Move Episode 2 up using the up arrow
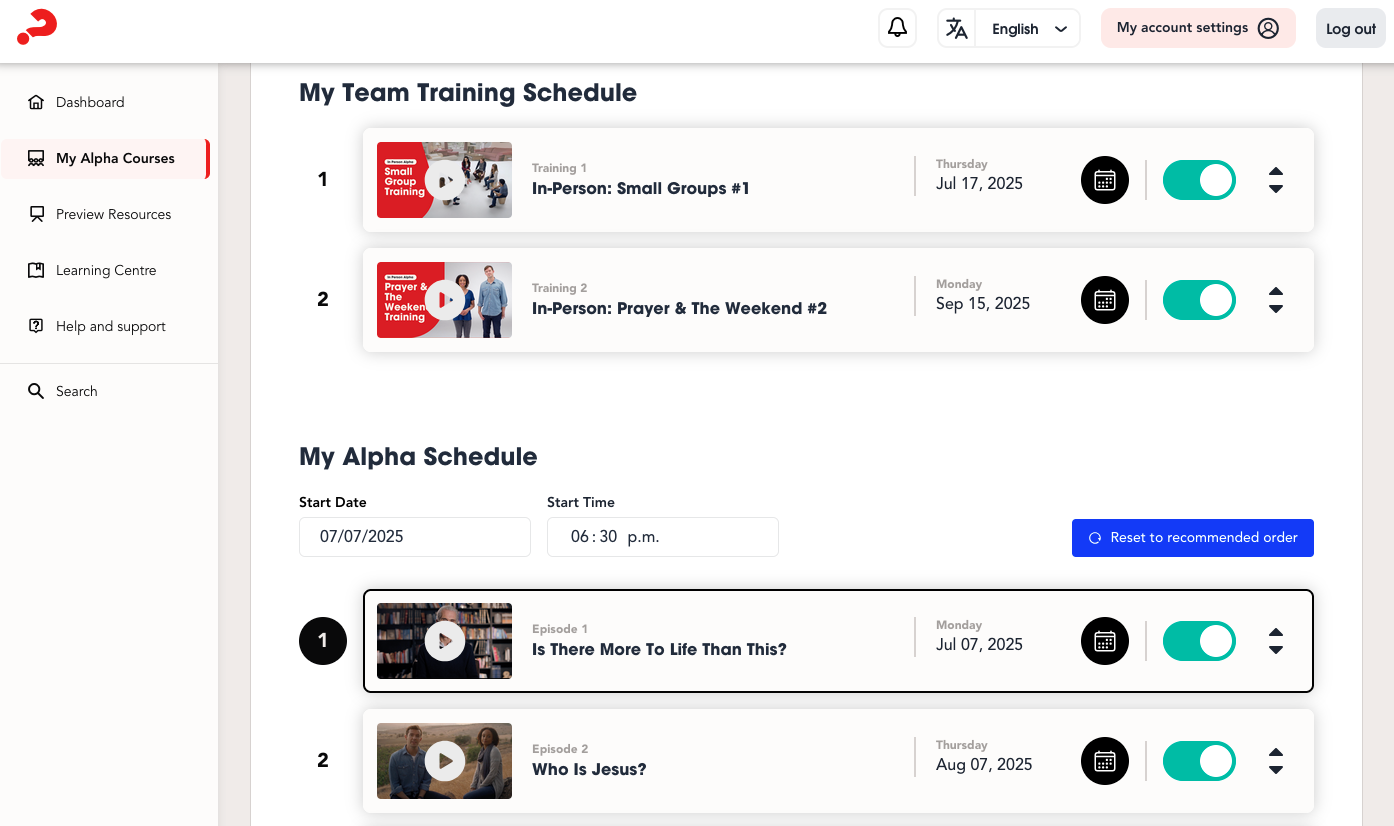Screen dimensions: 1394x826 click(1276, 754)
